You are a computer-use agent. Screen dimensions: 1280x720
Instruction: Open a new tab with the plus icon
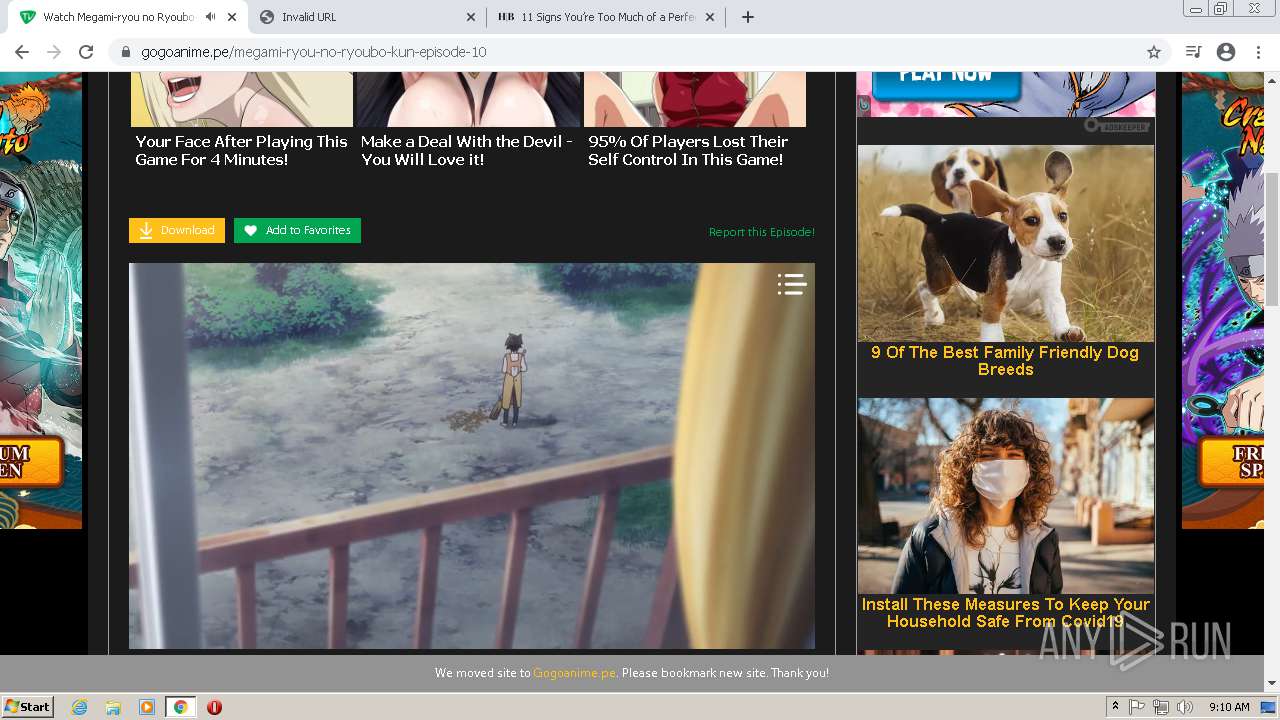[x=747, y=17]
